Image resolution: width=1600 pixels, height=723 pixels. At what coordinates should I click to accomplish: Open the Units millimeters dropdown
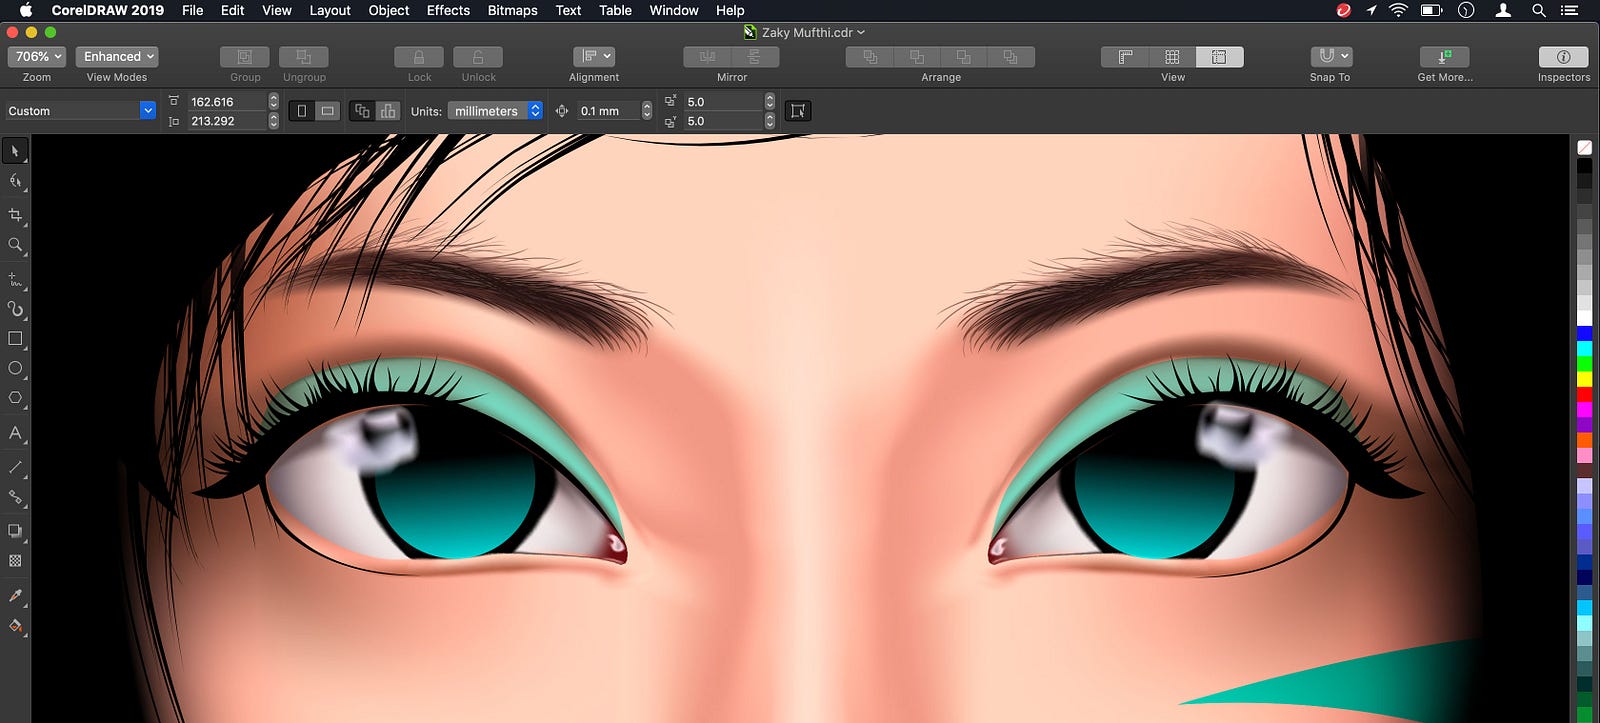495,111
